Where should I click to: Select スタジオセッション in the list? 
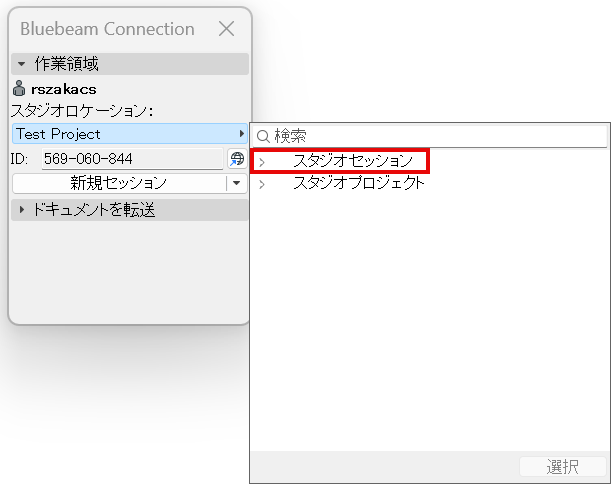[353, 161]
